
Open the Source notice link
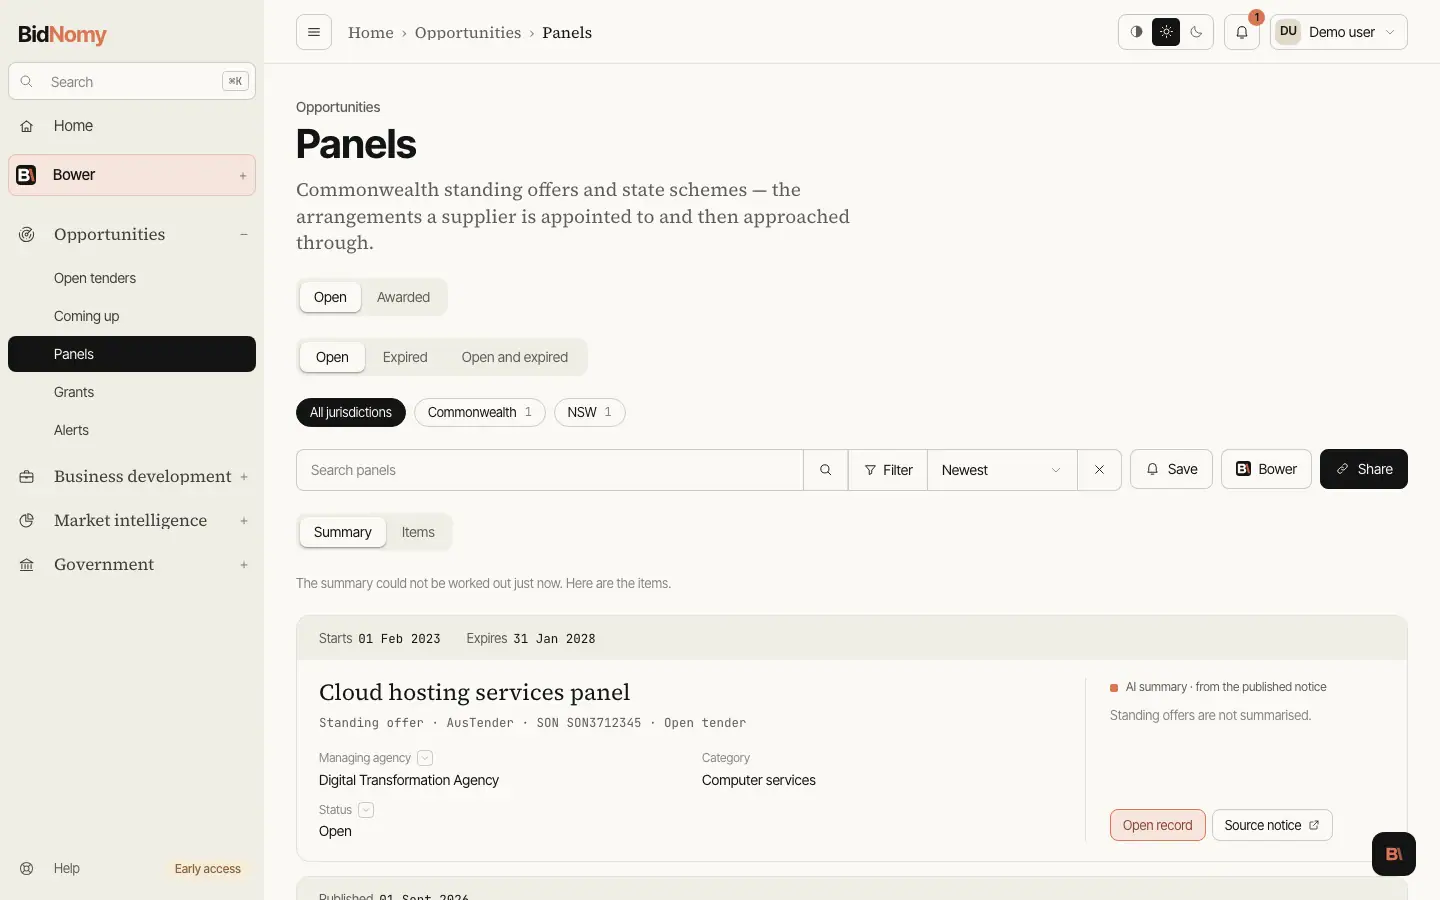tap(1272, 825)
